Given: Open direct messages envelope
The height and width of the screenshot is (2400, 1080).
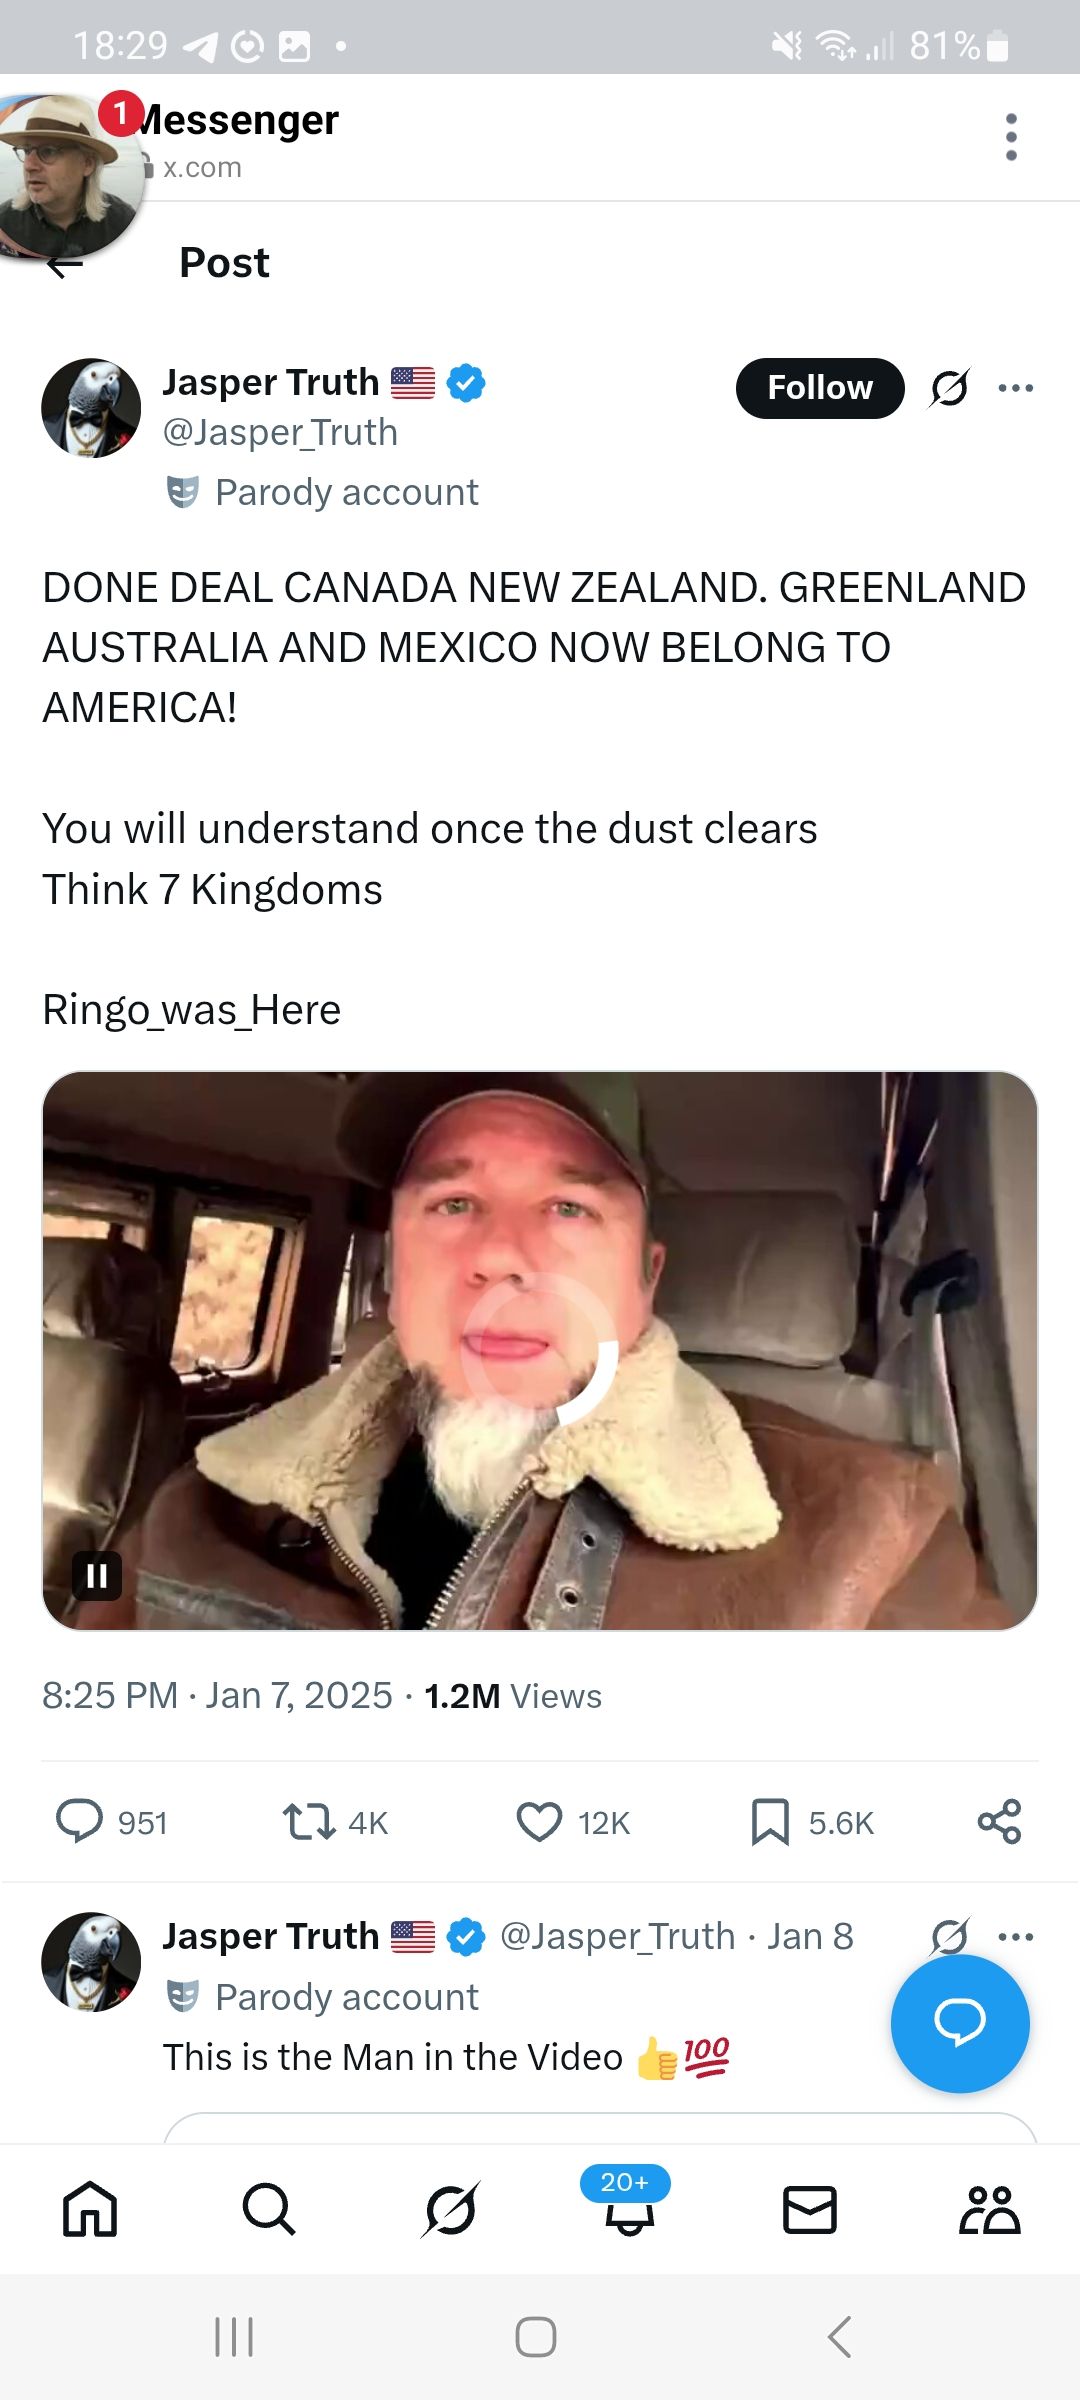Looking at the screenshot, I should pyautogui.click(x=809, y=2210).
